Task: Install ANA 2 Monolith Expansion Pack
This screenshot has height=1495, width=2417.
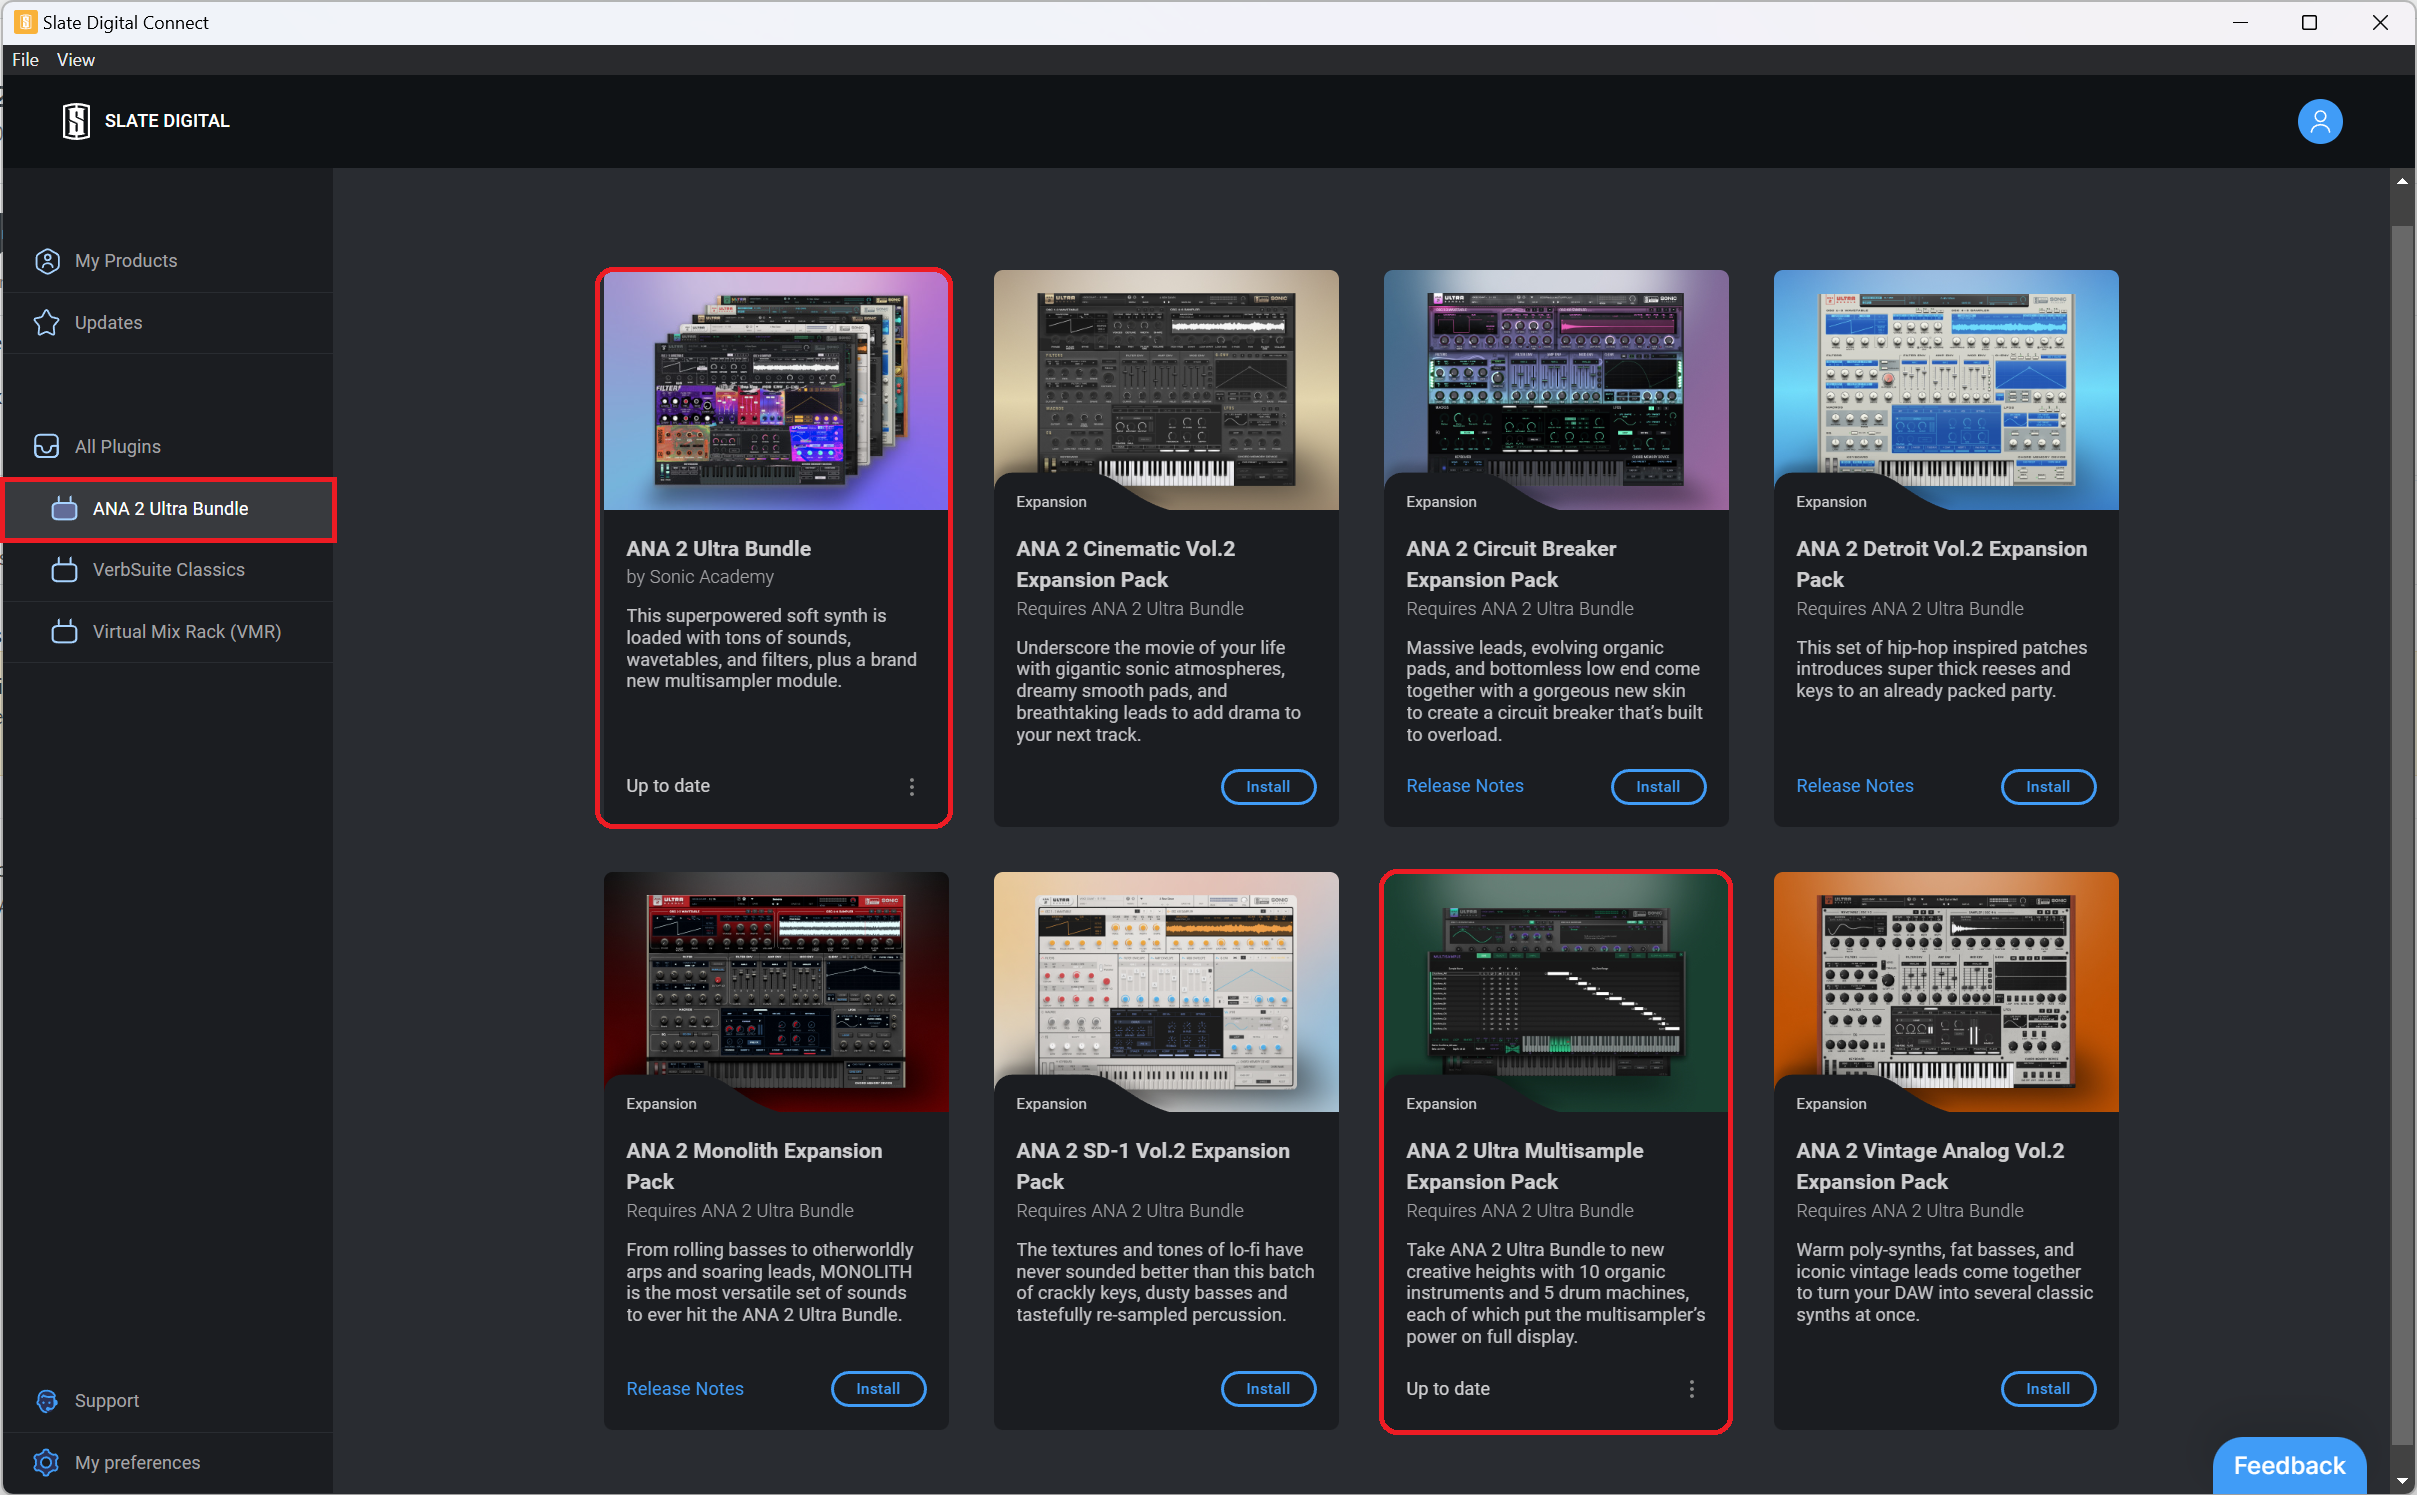Action: pyautogui.click(x=878, y=1389)
